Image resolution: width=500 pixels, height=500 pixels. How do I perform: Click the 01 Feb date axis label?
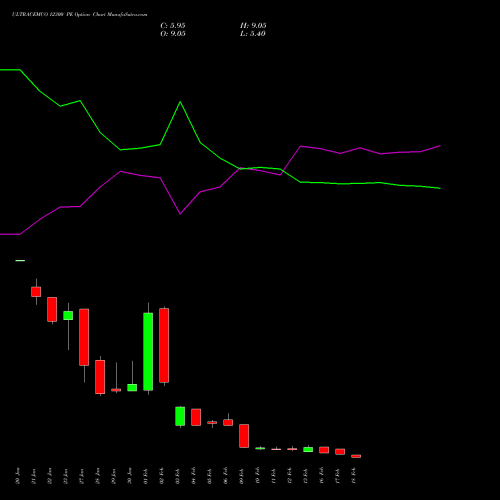tap(146, 476)
